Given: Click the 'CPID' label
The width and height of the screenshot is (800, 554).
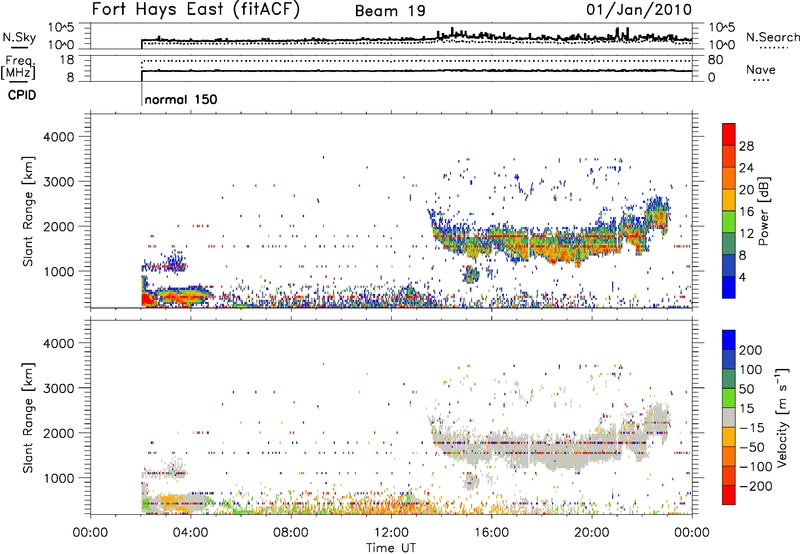Looking at the screenshot, I should 22,95.
